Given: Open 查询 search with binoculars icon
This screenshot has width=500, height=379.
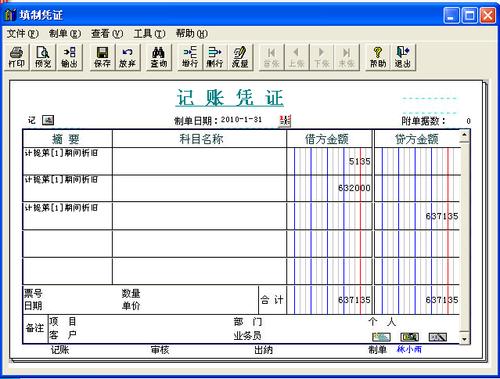Looking at the screenshot, I should click(159, 57).
